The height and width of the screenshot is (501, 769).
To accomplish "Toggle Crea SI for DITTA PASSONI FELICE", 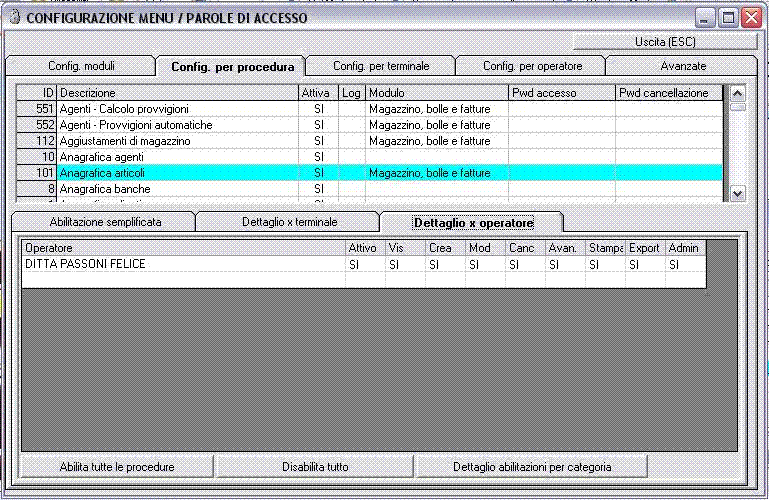I will click(445, 265).
